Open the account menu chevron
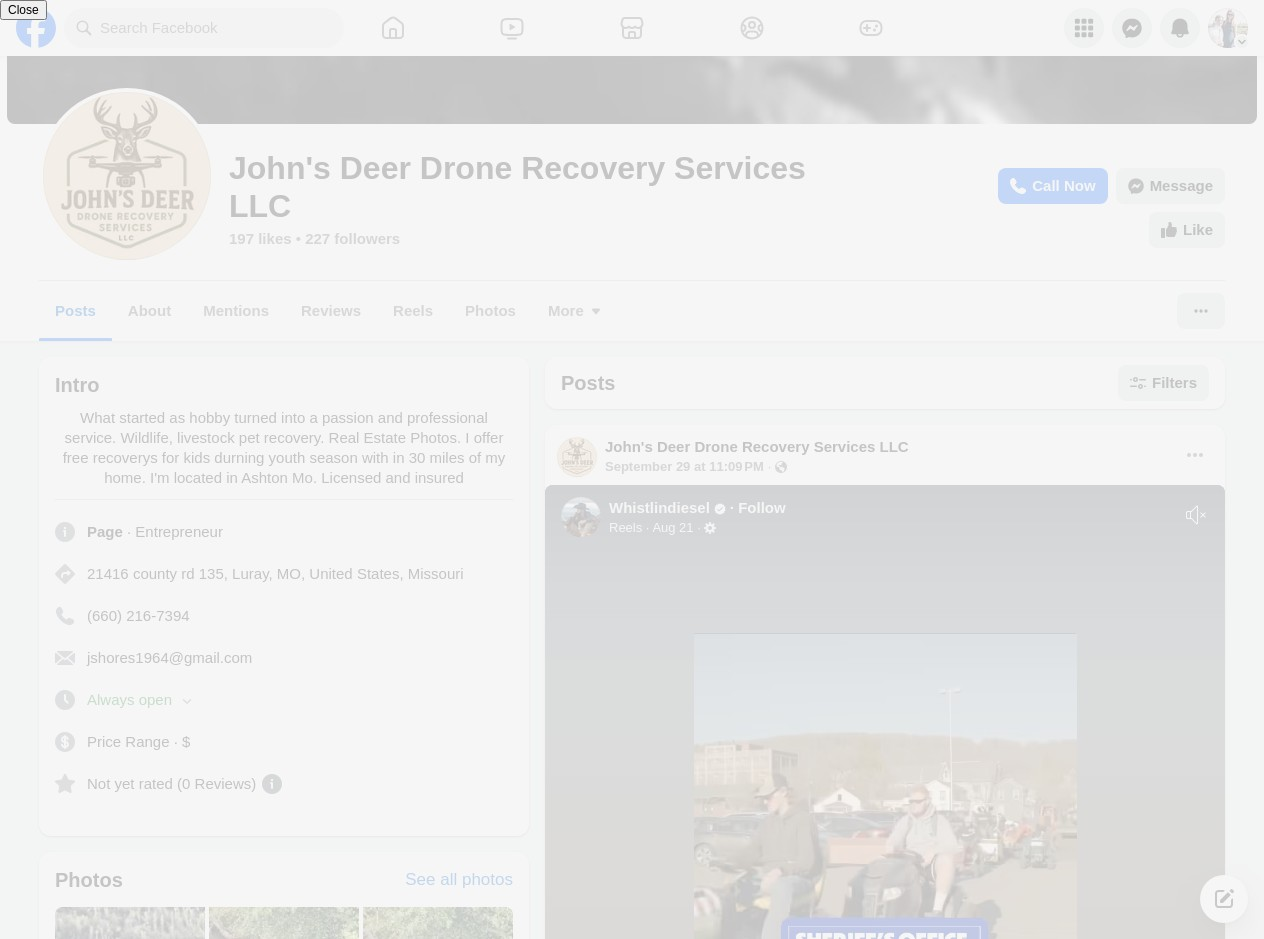This screenshot has height=939, width=1264. (x=1241, y=42)
